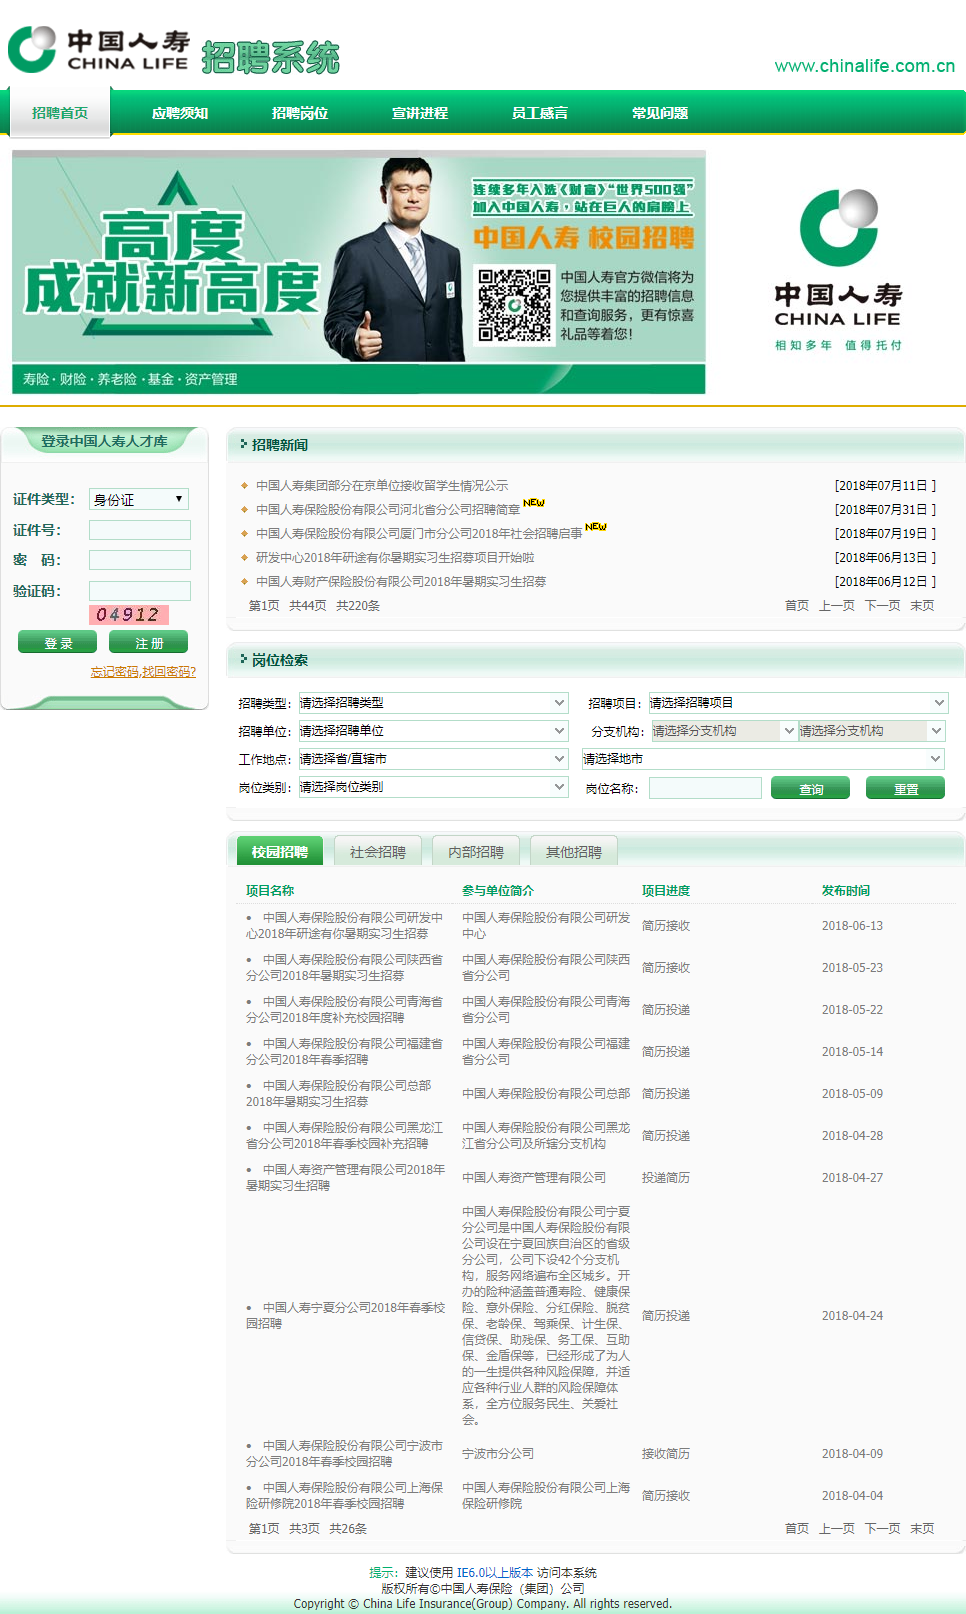The height and width of the screenshot is (1614, 966).
Task: Click 下一页 in the news pager
Action: (x=882, y=606)
